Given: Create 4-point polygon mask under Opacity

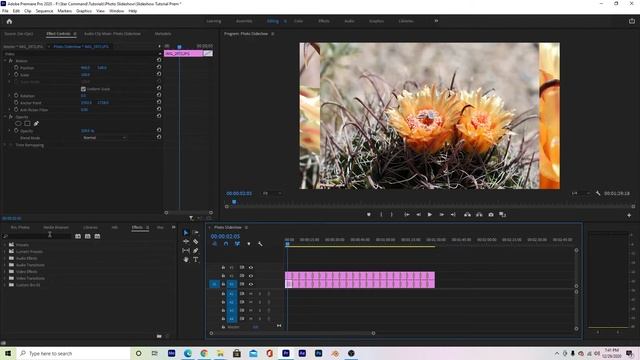Looking at the screenshot, I should [27, 123].
